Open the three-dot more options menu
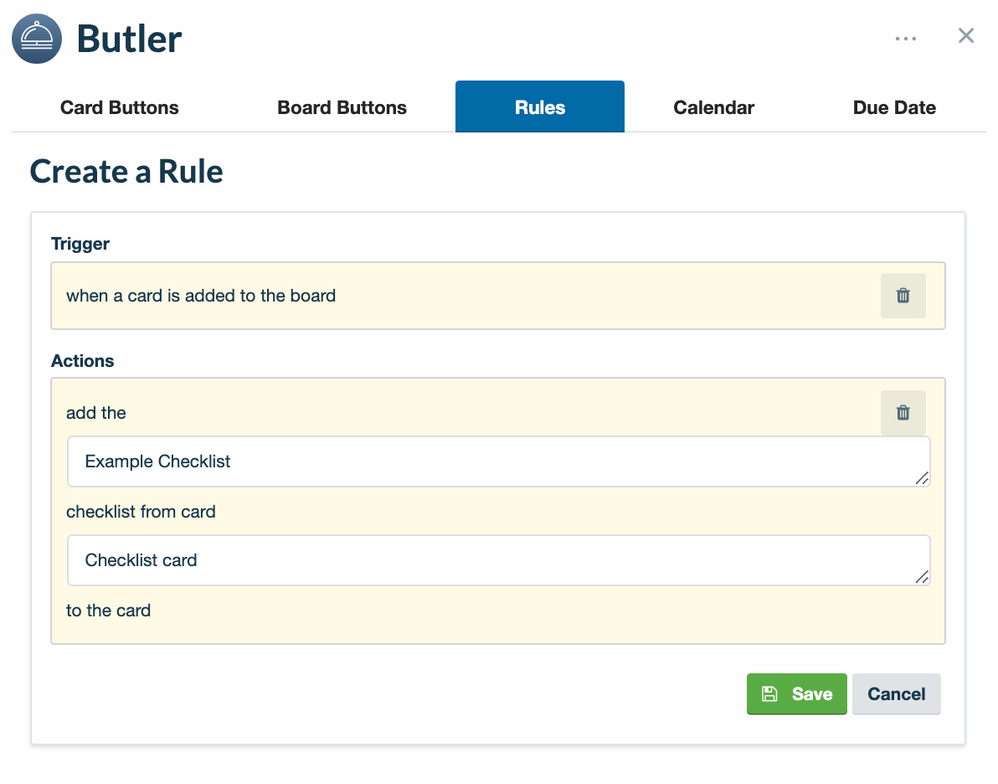Image resolution: width=998 pixels, height=784 pixels. coord(905,39)
